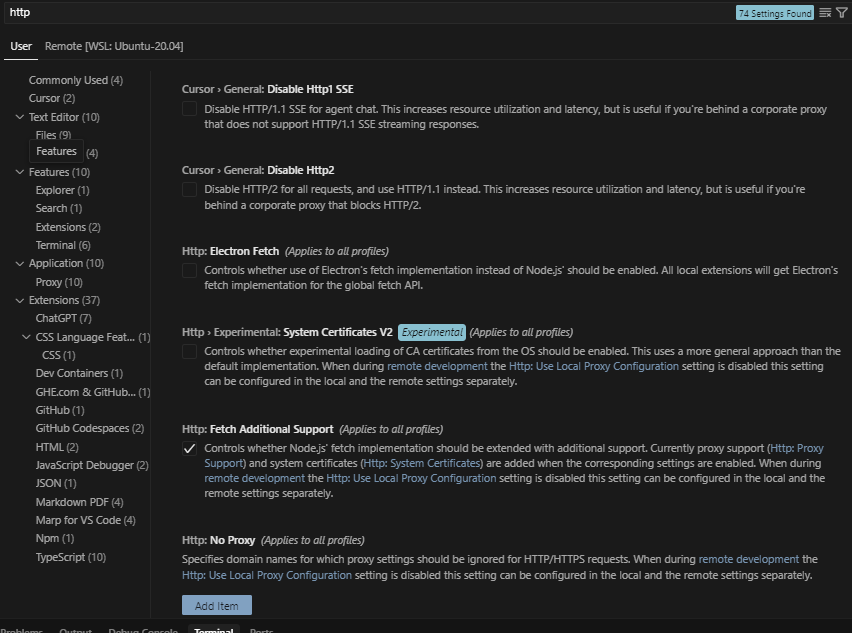
Task: Uncheck Fetch Additional Support checkbox
Action: (x=189, y=448)
